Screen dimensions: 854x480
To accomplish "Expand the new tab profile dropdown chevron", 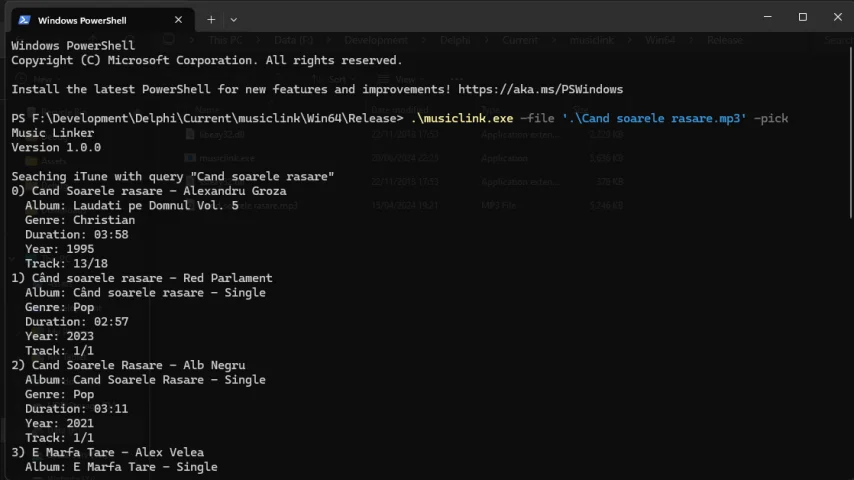I will coord(234,19).
